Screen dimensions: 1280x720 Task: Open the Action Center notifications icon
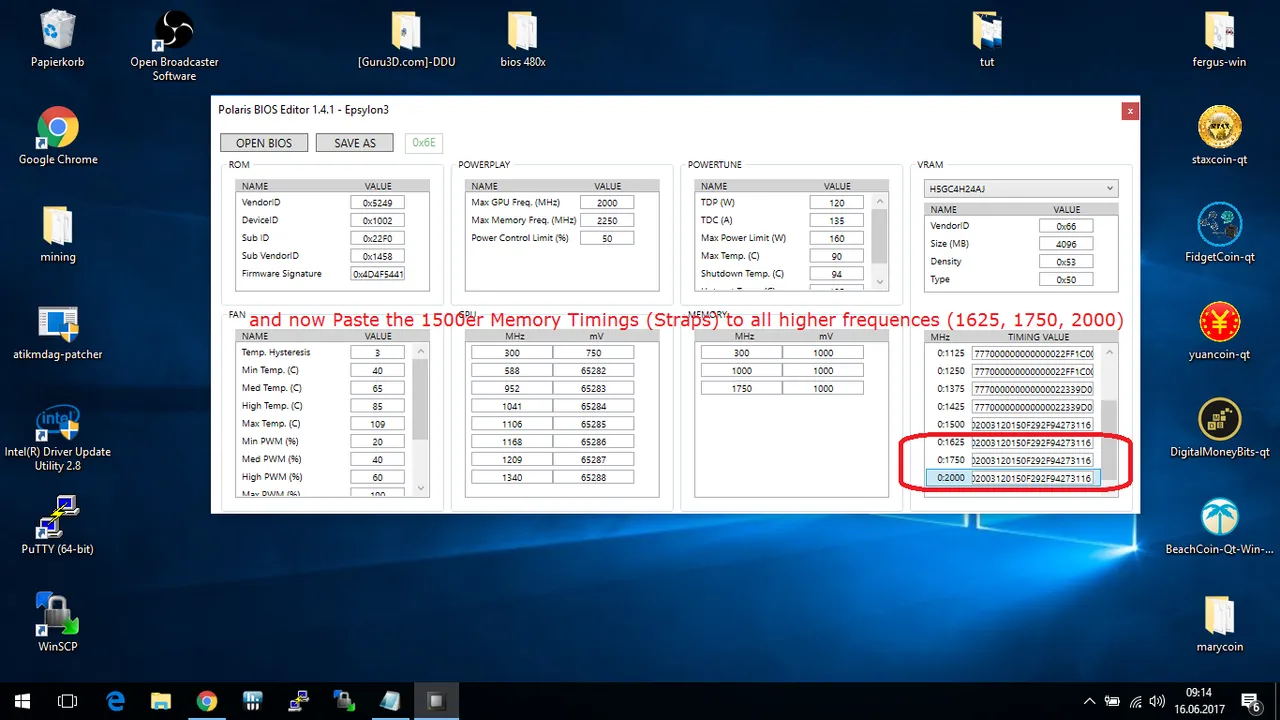[1251, 701]
